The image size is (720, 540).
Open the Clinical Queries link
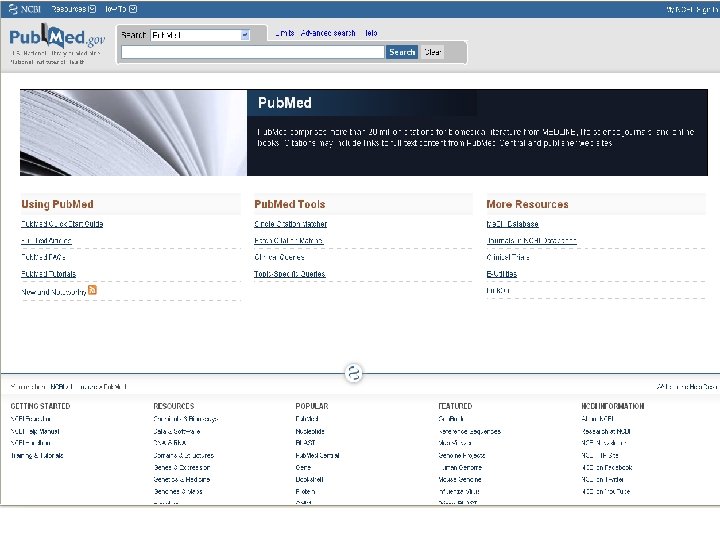[x=279, y=257]
